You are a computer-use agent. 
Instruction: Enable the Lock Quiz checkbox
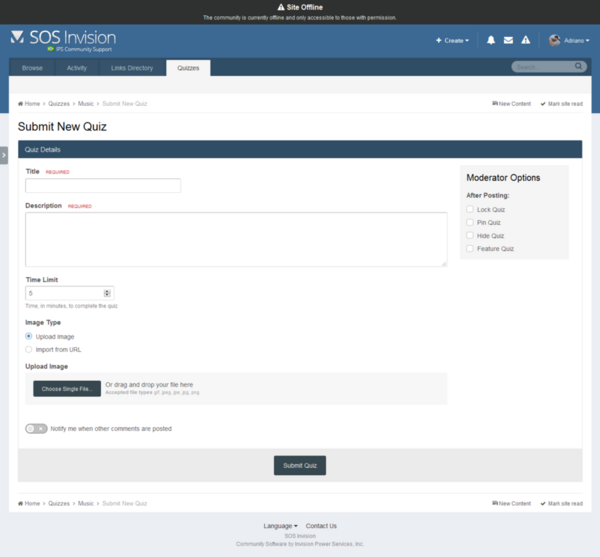pos(470,210)
